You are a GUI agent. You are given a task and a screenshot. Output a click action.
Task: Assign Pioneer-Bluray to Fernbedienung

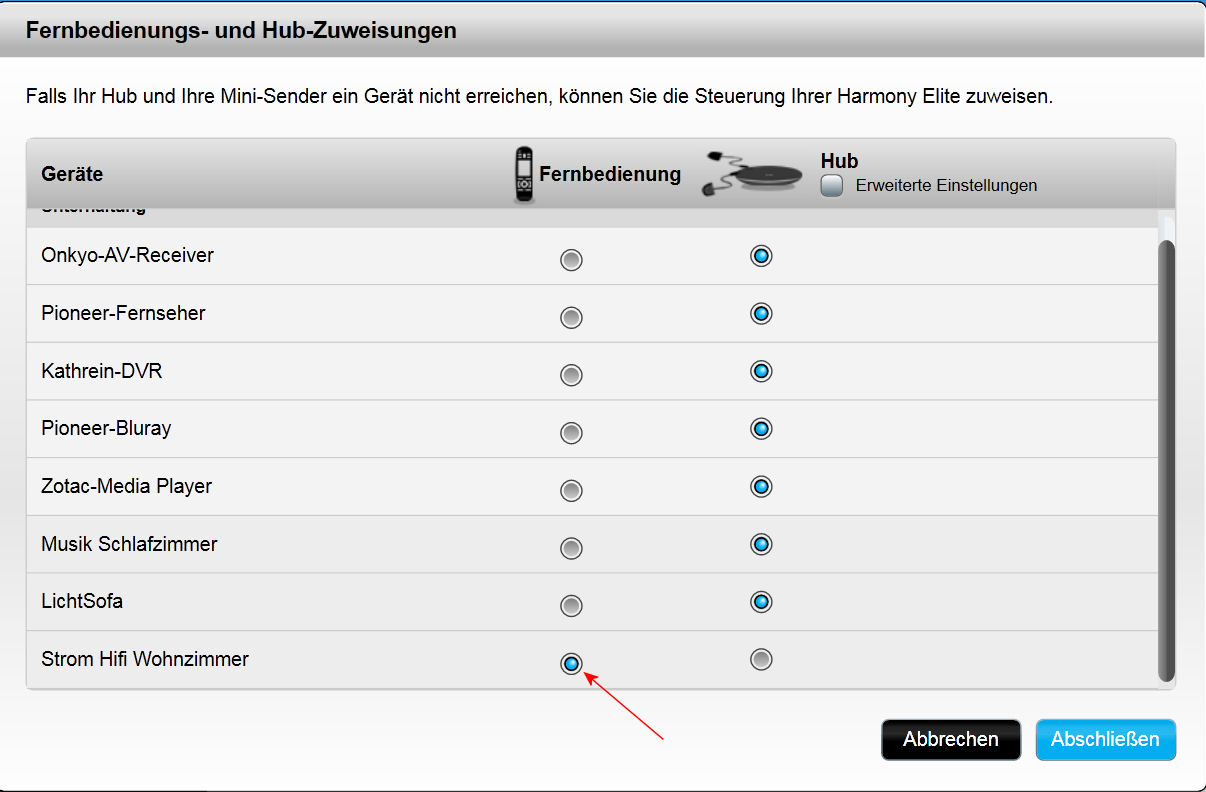(571, 433)
